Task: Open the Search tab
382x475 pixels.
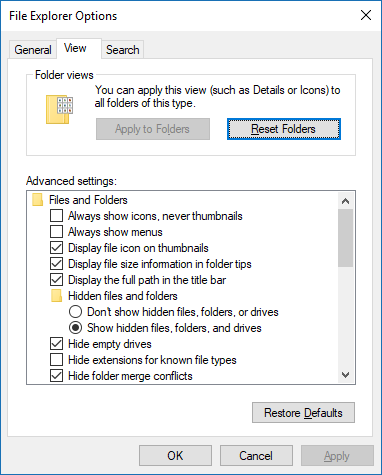Action: tap(123, 50)
